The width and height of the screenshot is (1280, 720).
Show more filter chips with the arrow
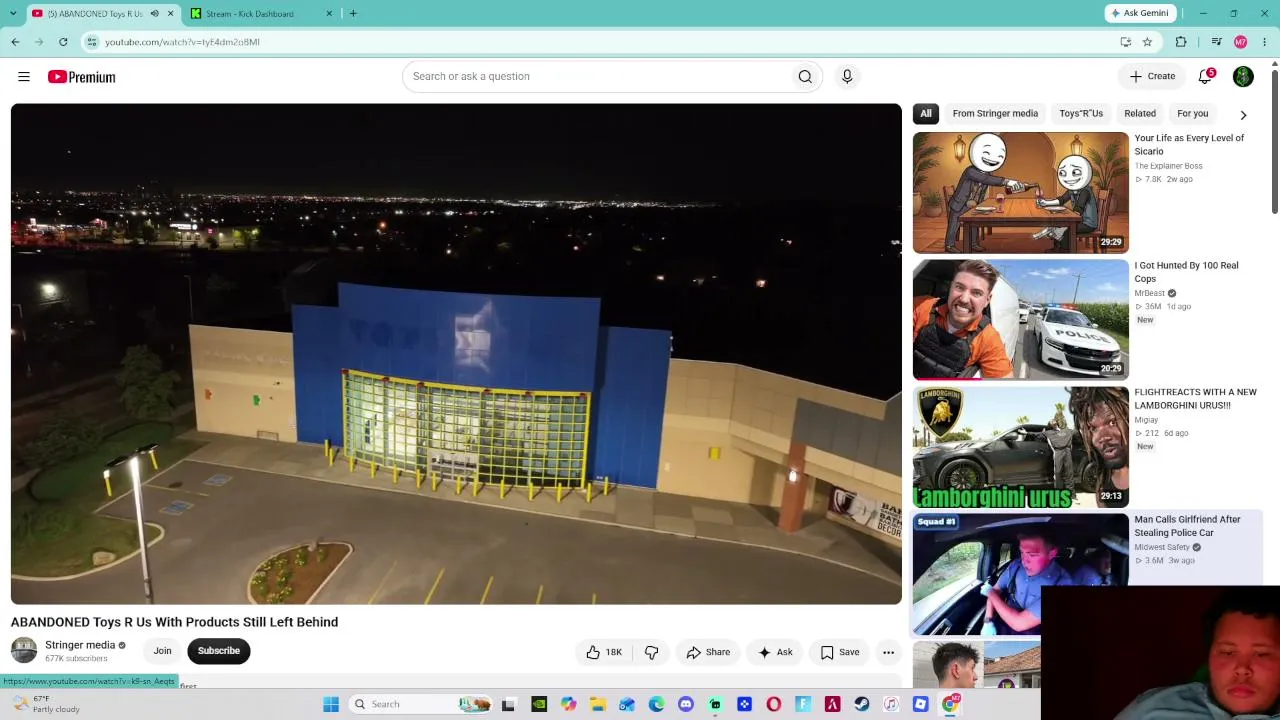1243,114
